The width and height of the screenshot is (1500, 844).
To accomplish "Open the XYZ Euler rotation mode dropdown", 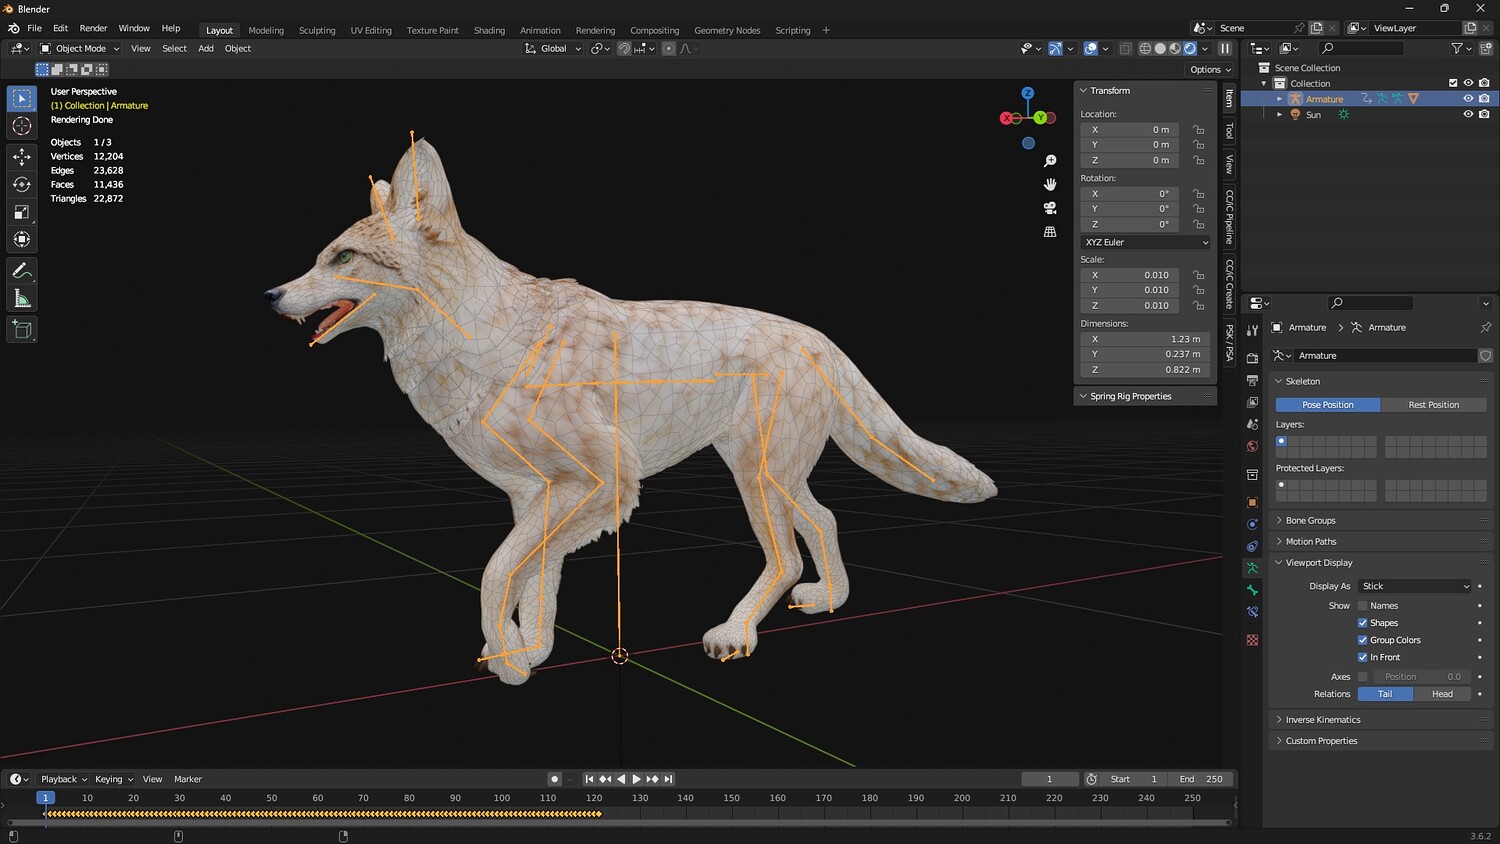I will click(1146, 242).
